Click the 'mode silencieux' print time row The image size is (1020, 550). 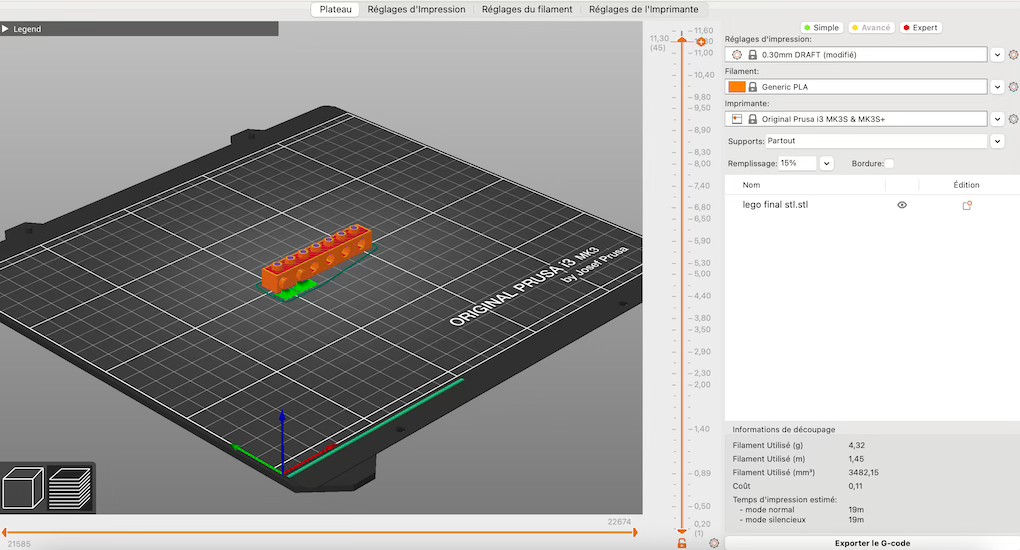click(x=801, y=519)
